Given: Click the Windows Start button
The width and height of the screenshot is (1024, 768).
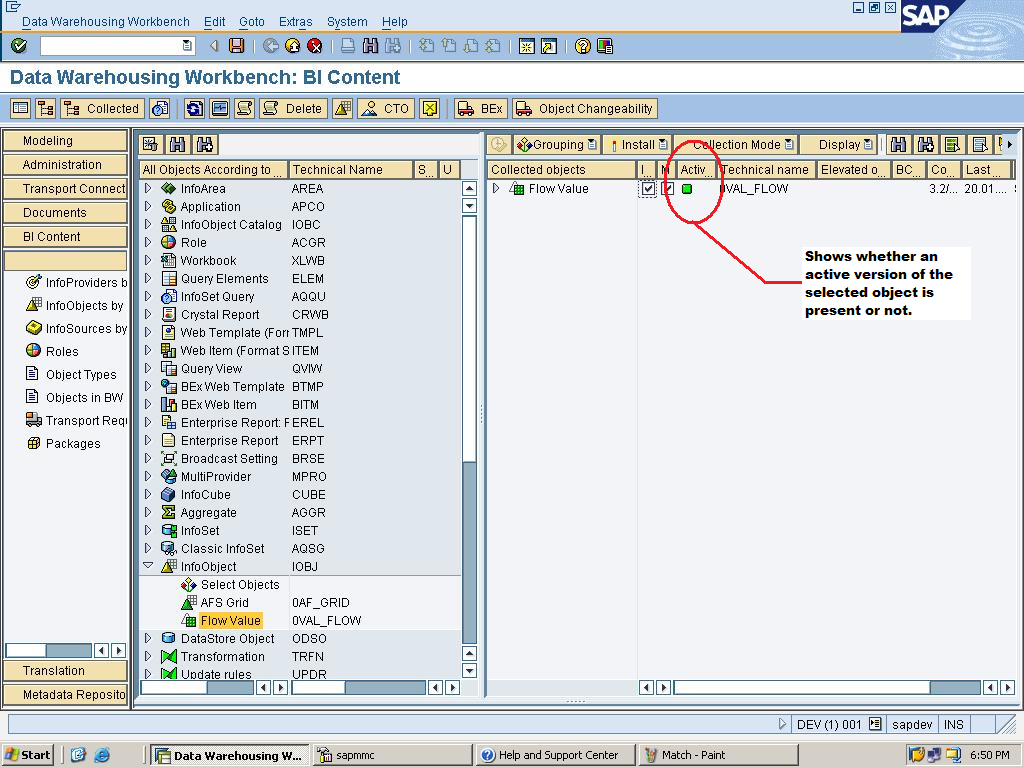Looking at the screenshot, I should point(27,755).
